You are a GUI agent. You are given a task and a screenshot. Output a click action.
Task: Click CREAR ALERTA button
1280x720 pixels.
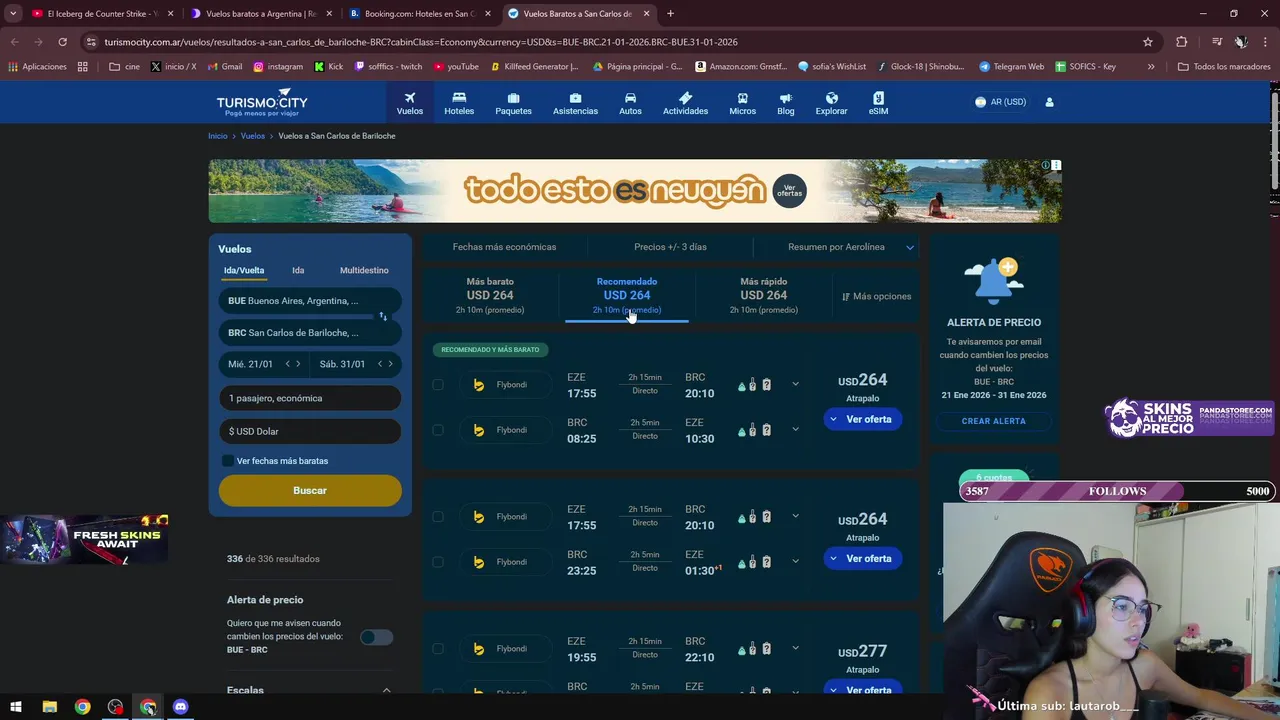point(994,421)
